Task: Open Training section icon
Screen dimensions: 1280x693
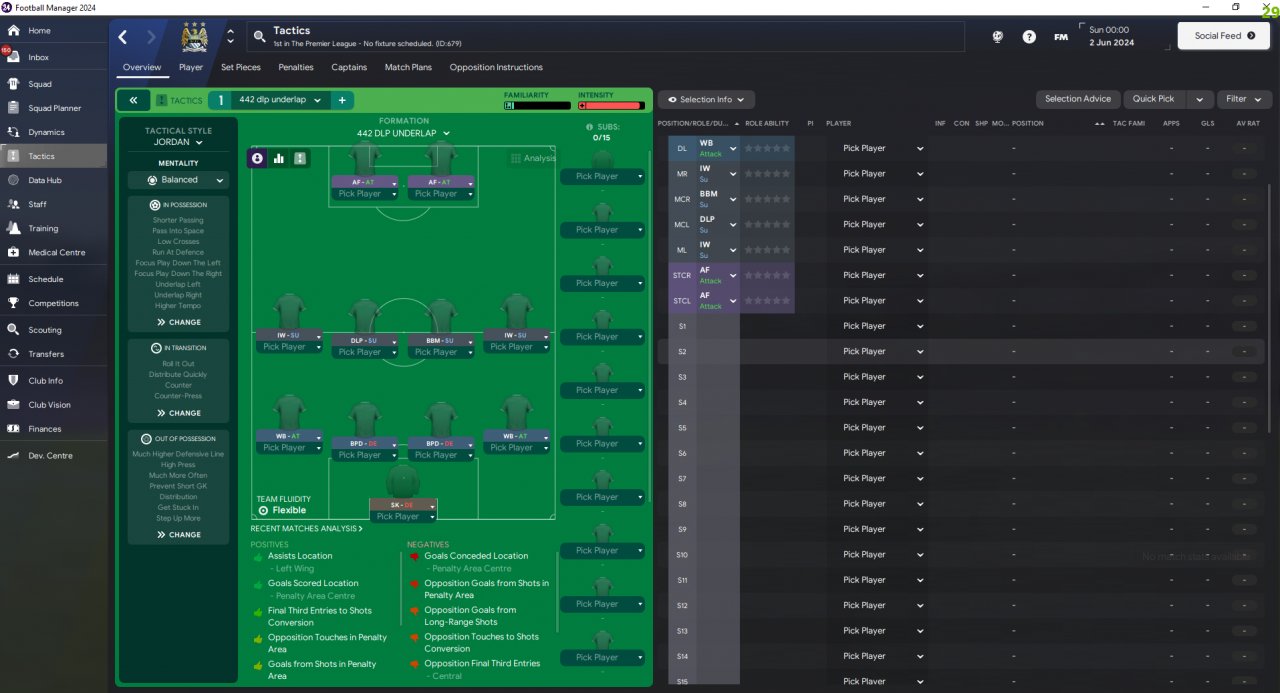Action: [x=13, y=228]
